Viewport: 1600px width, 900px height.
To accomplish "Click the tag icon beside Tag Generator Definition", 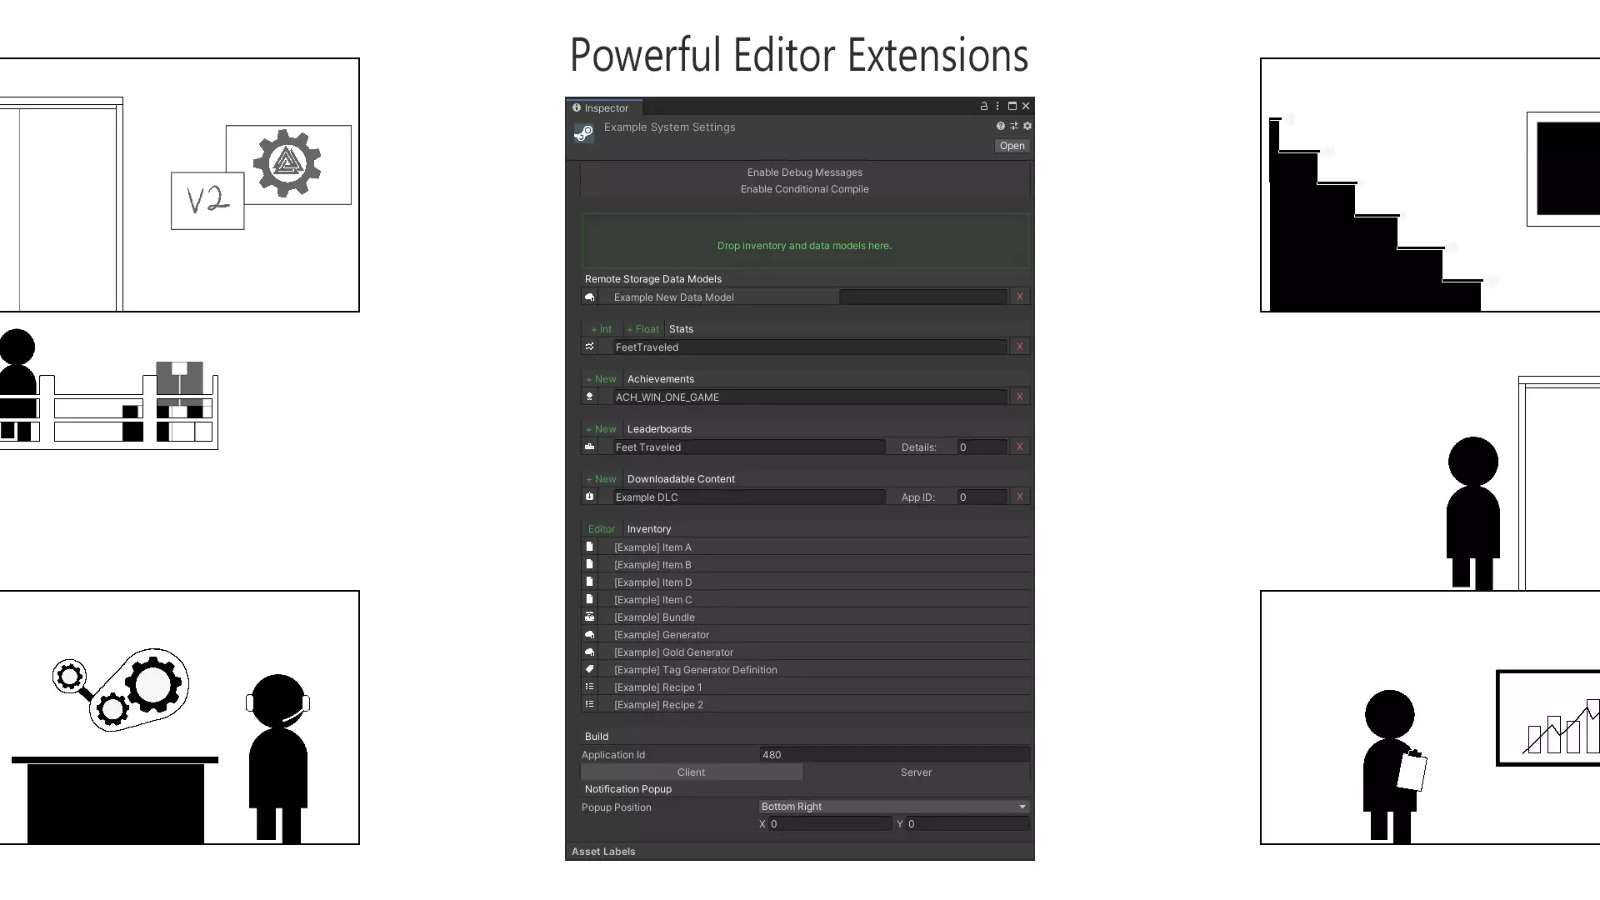I will (x=590, y=670).
